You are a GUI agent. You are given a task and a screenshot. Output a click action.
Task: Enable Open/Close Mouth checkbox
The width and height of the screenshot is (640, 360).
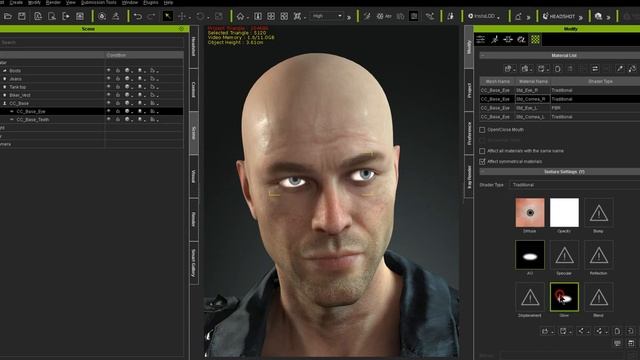click(x=482, y=130)
